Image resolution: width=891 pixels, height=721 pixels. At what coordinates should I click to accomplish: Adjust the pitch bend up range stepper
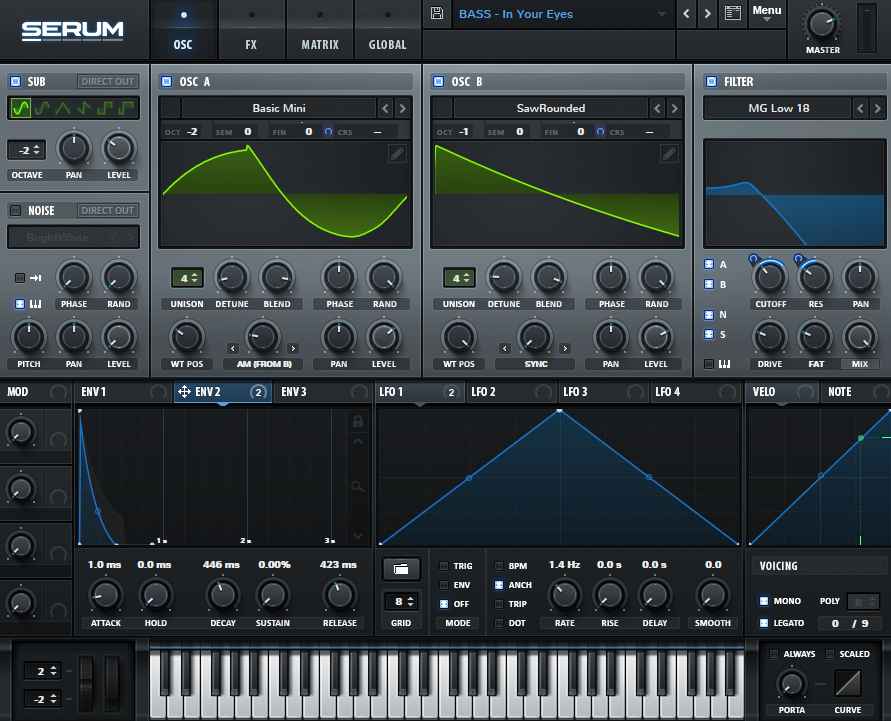click(x=42, y=671)
